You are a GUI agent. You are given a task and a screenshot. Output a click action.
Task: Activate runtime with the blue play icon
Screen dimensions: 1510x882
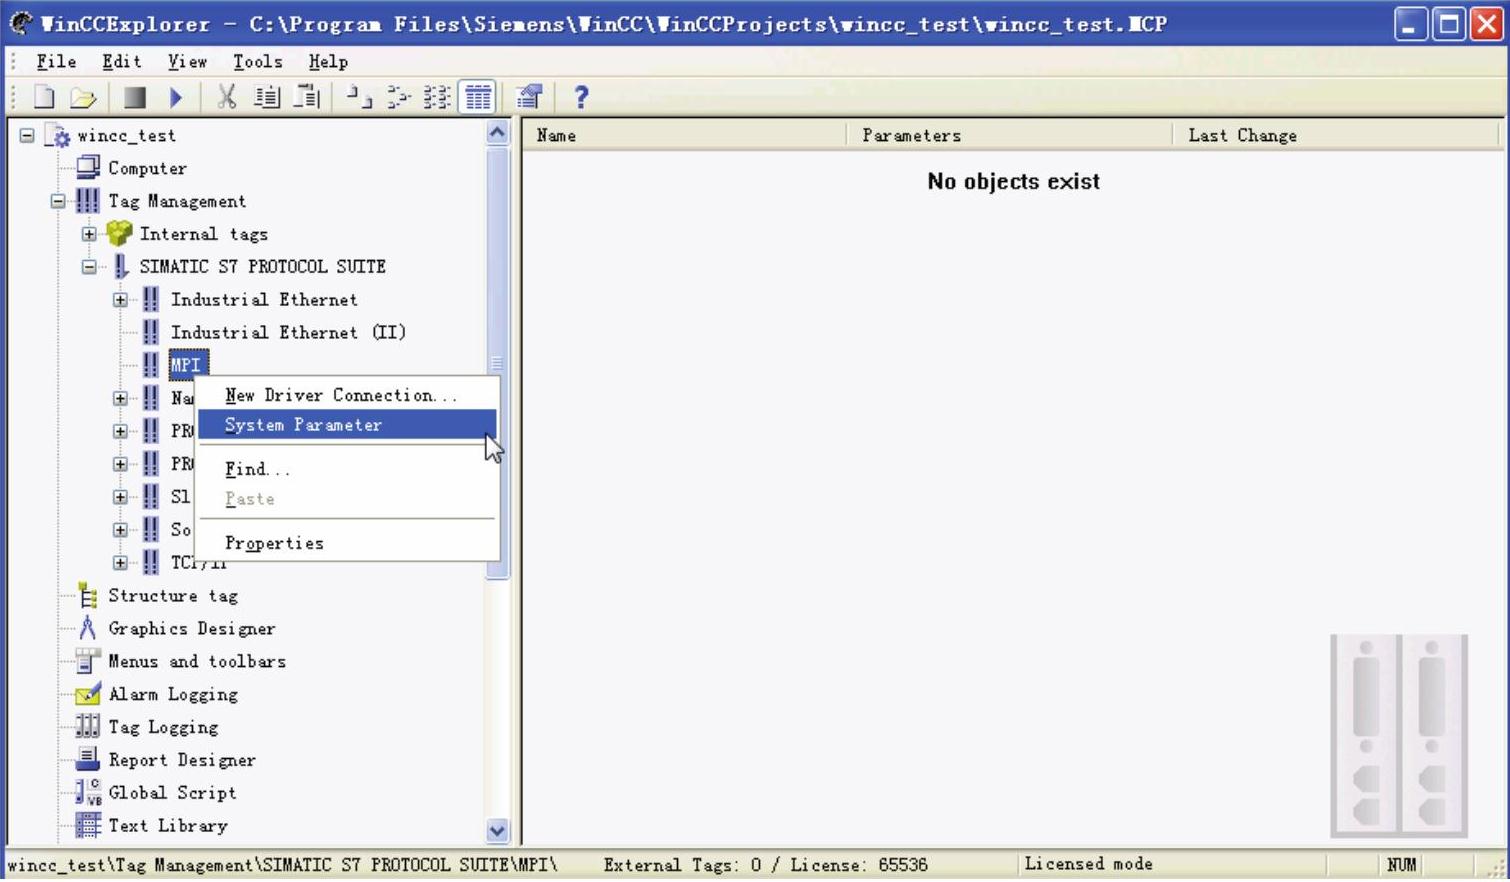click(176, 97)
